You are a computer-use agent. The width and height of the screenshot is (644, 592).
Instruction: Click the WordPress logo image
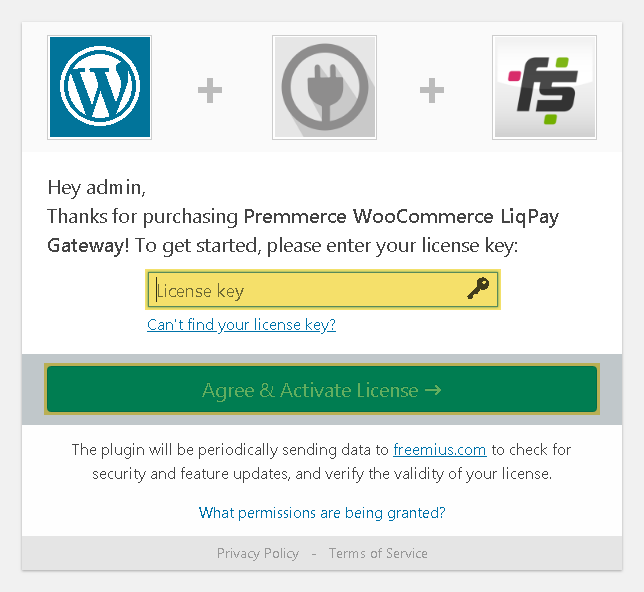click(x=99, y=87)
